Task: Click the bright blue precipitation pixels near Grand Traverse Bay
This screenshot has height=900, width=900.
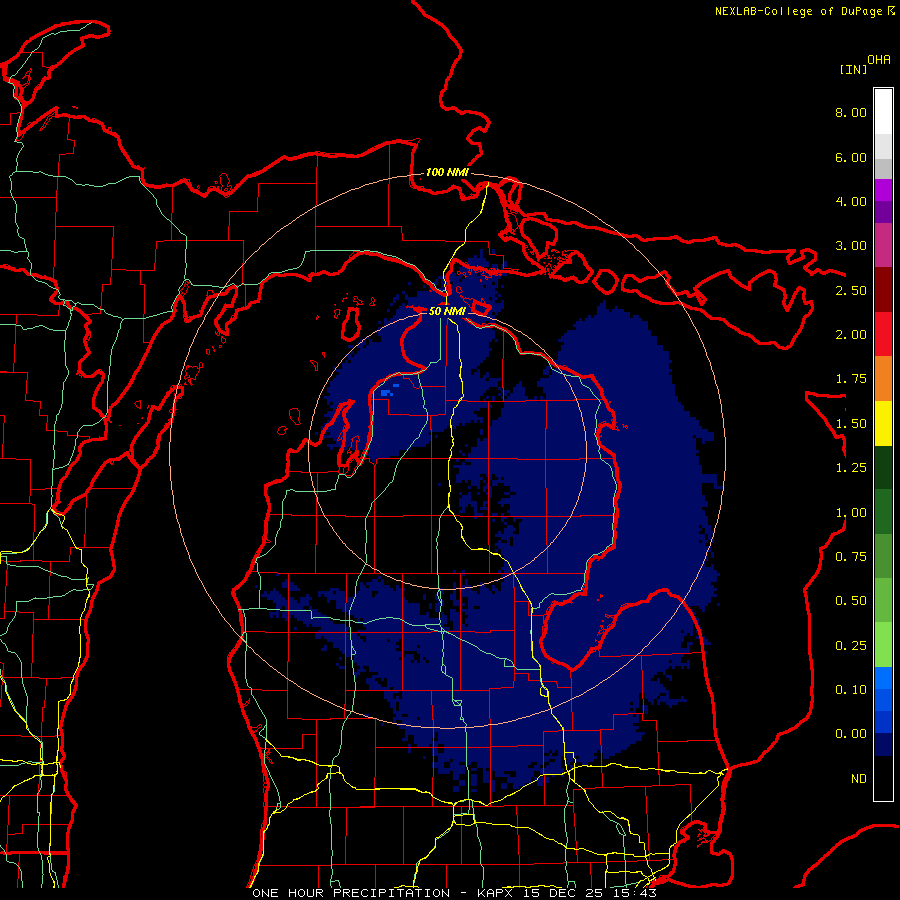Action: (x=387, y=393)
